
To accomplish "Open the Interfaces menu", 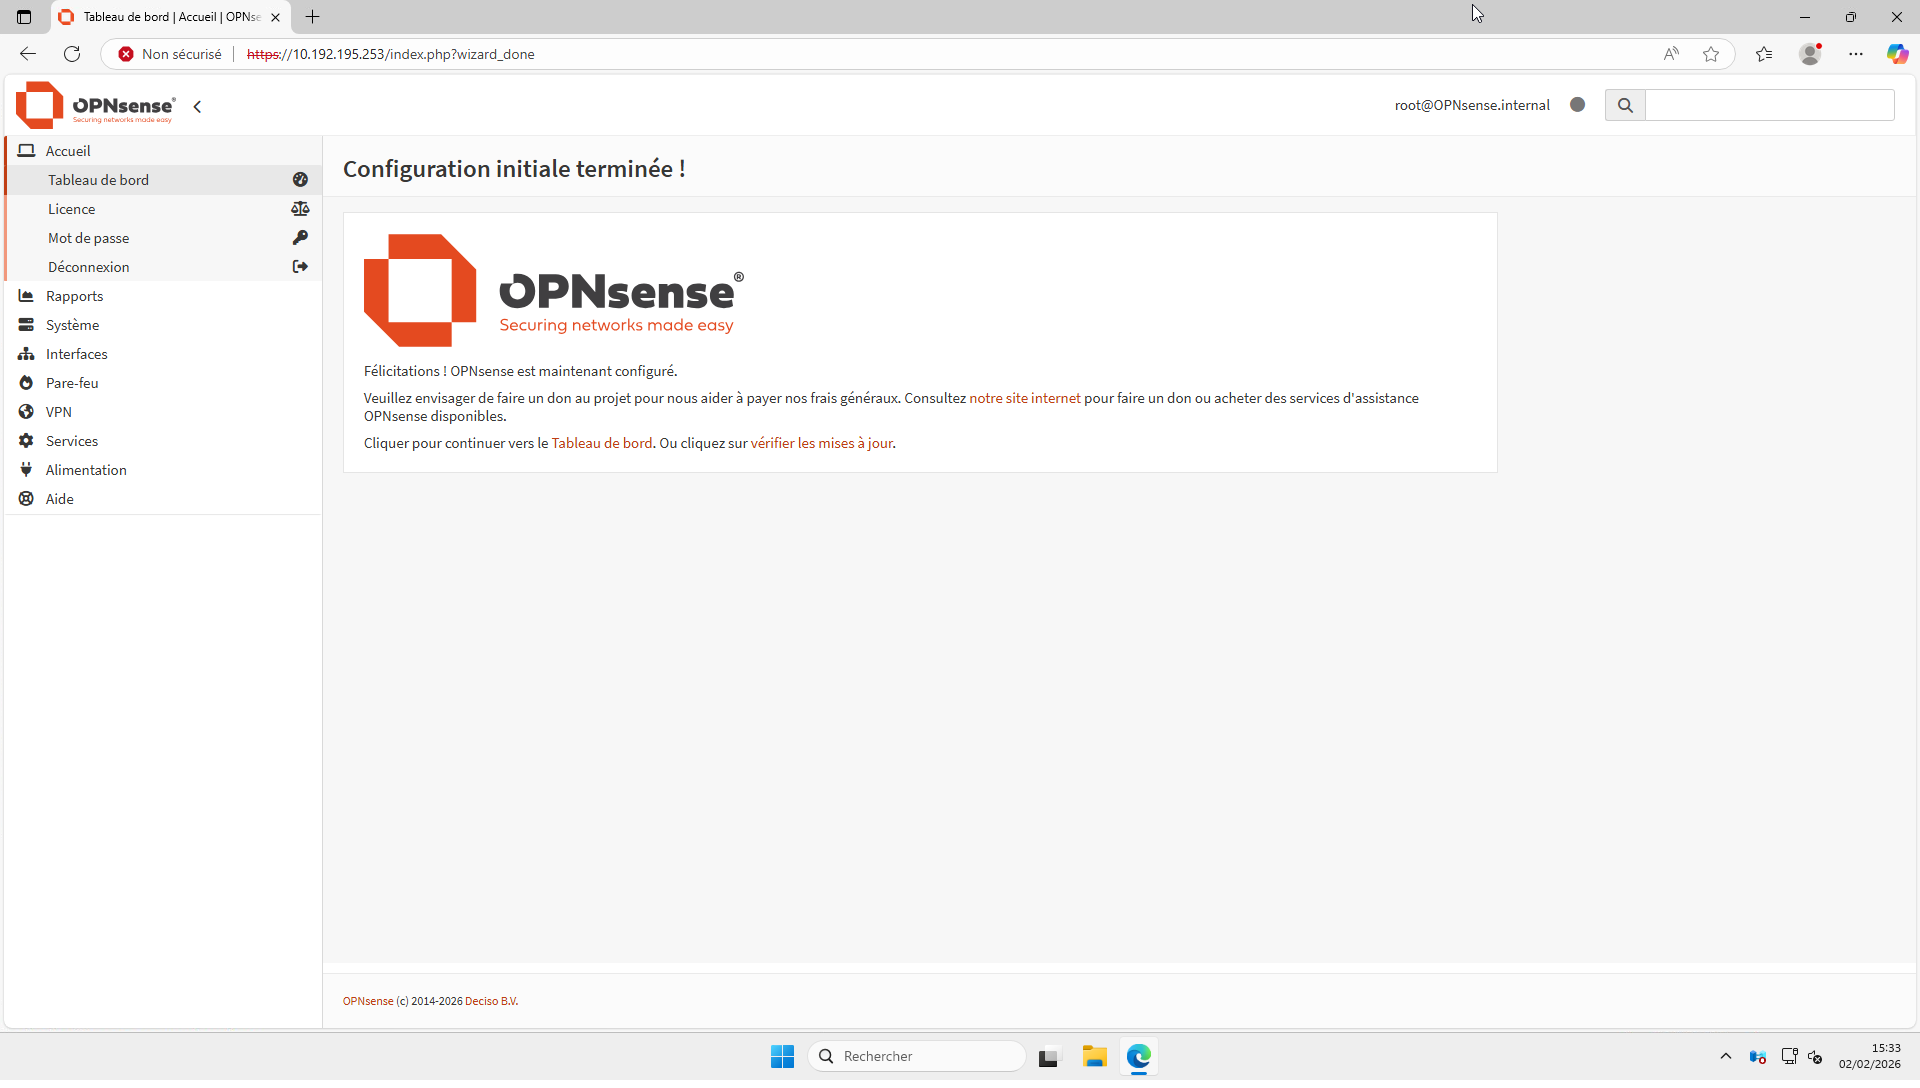I will (76, 354).
